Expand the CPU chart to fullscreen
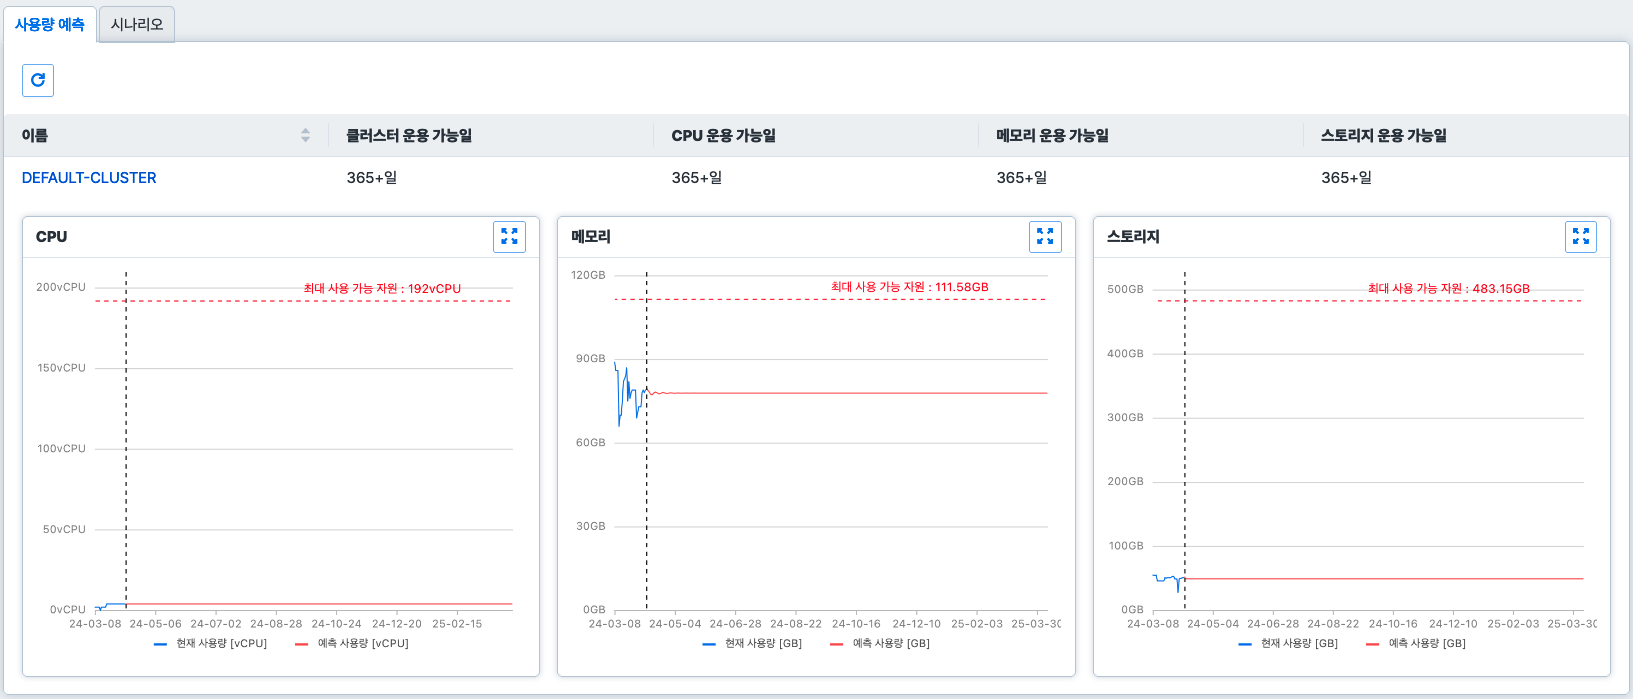 (509, 236)
